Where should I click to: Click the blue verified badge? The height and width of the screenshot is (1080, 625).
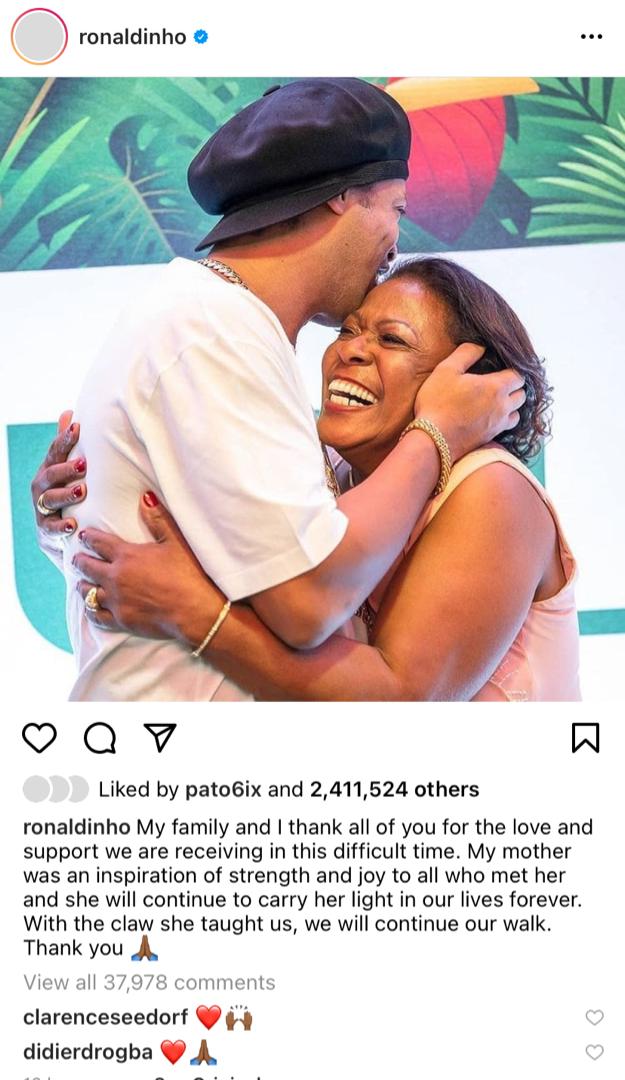[x=201, y=37]
